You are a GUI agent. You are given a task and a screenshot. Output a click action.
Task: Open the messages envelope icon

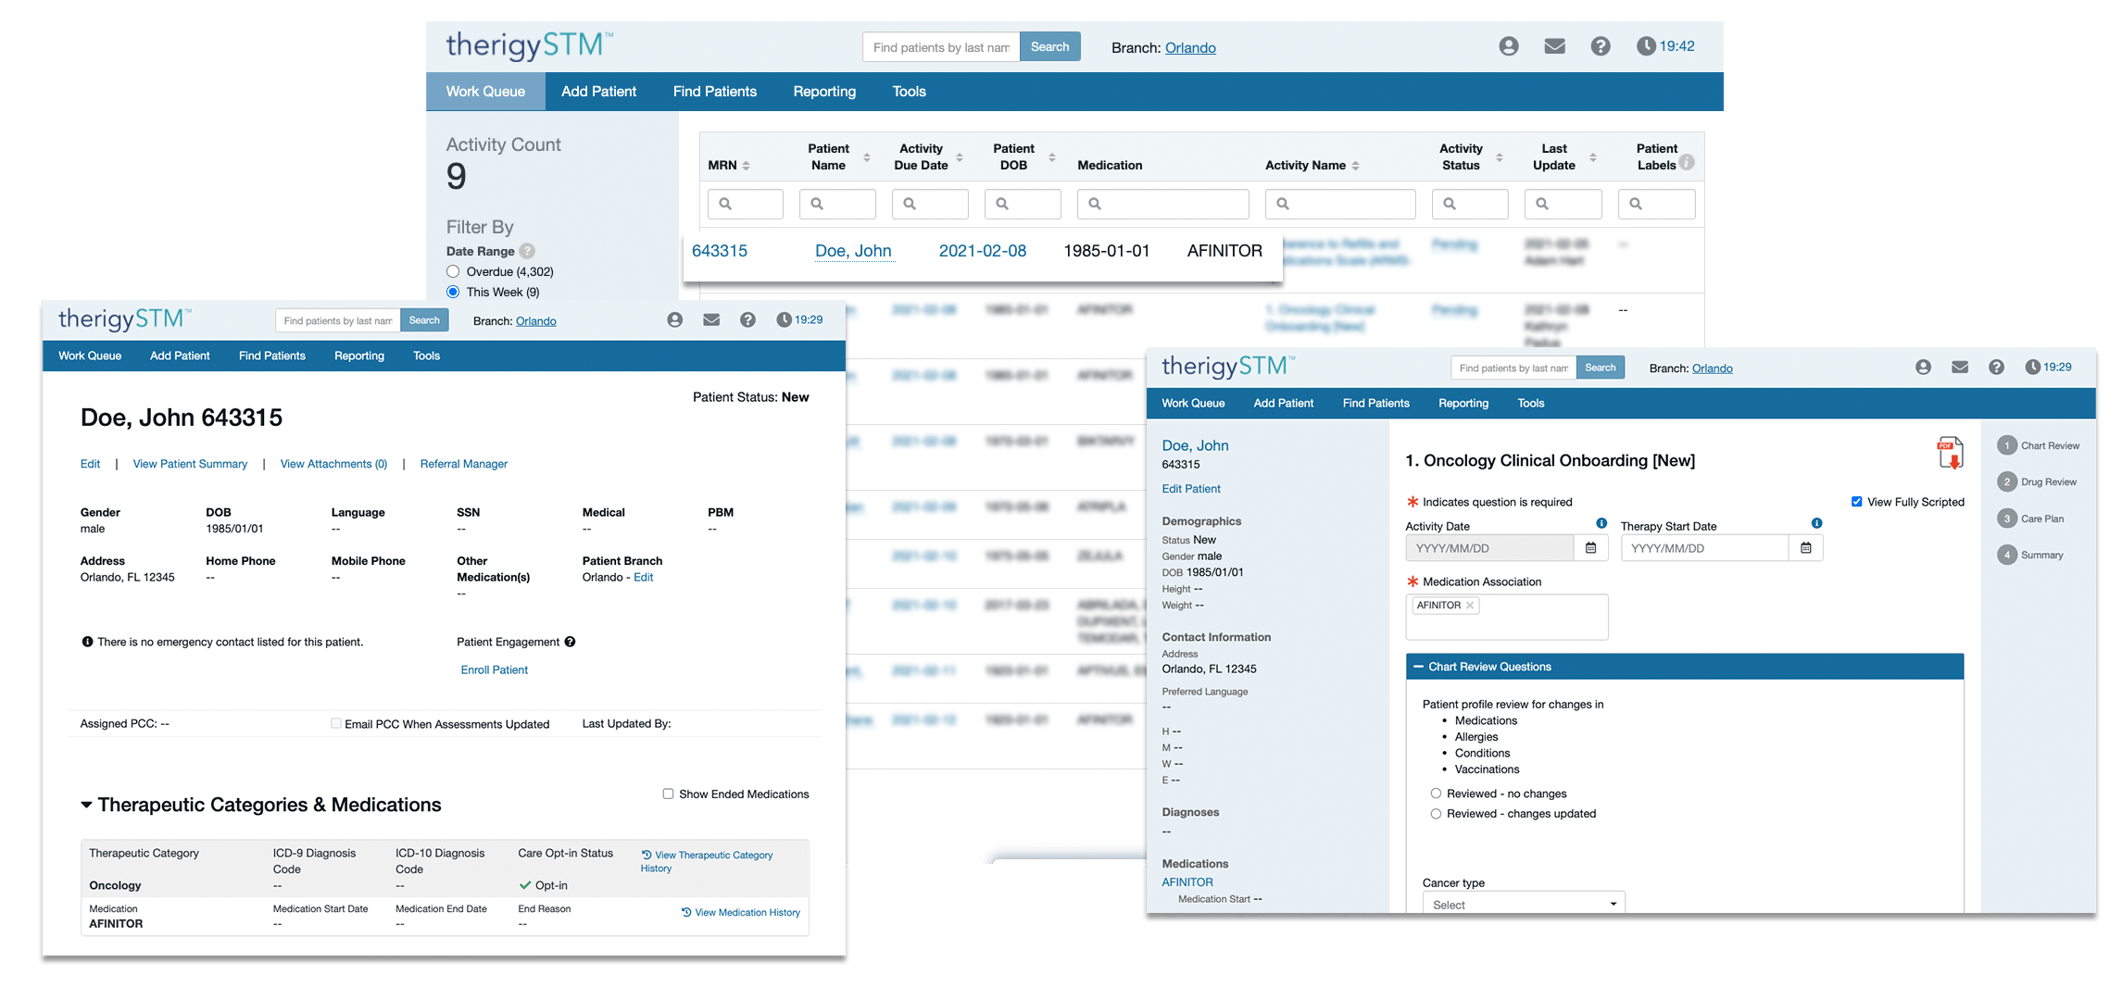click(x=1554, y=46)
